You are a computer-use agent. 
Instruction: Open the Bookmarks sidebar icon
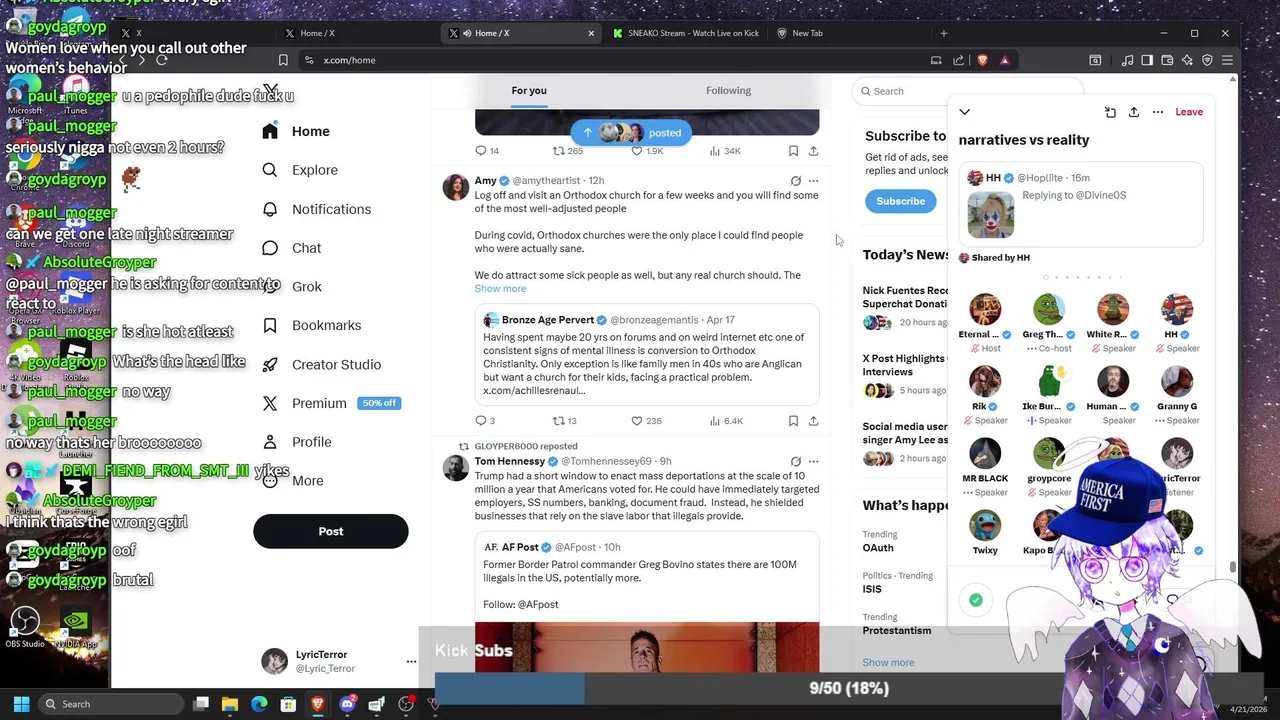click(270, 325)
